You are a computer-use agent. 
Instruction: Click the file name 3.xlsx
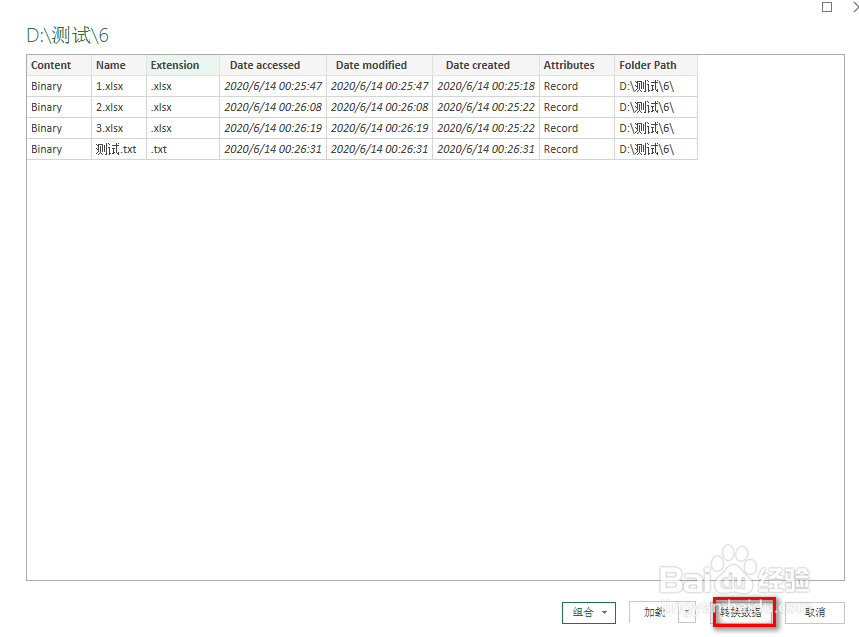point(119,128)
